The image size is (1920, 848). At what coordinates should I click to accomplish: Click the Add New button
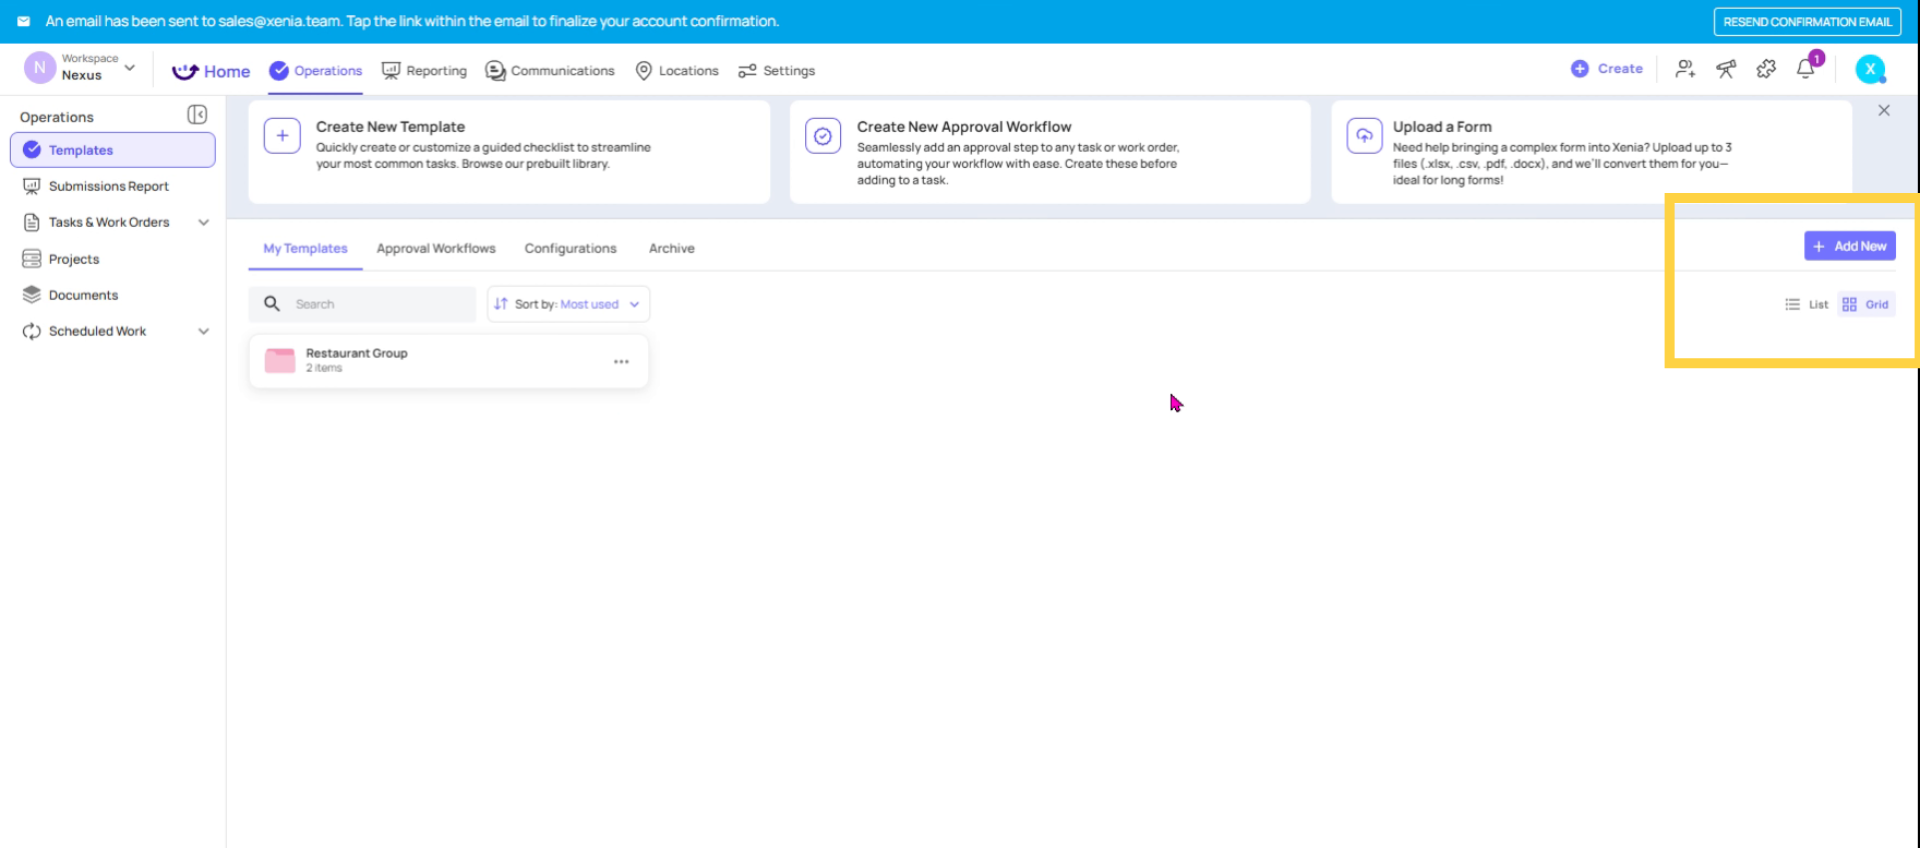1849,246
